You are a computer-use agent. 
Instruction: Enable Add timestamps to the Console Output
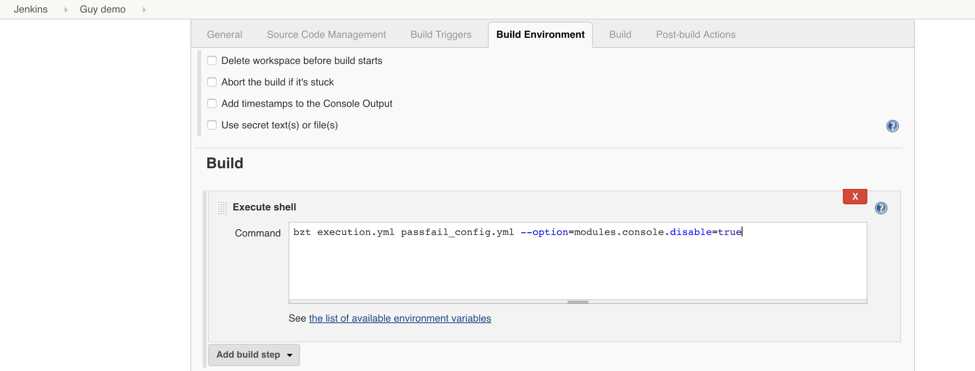click(212, 104)
